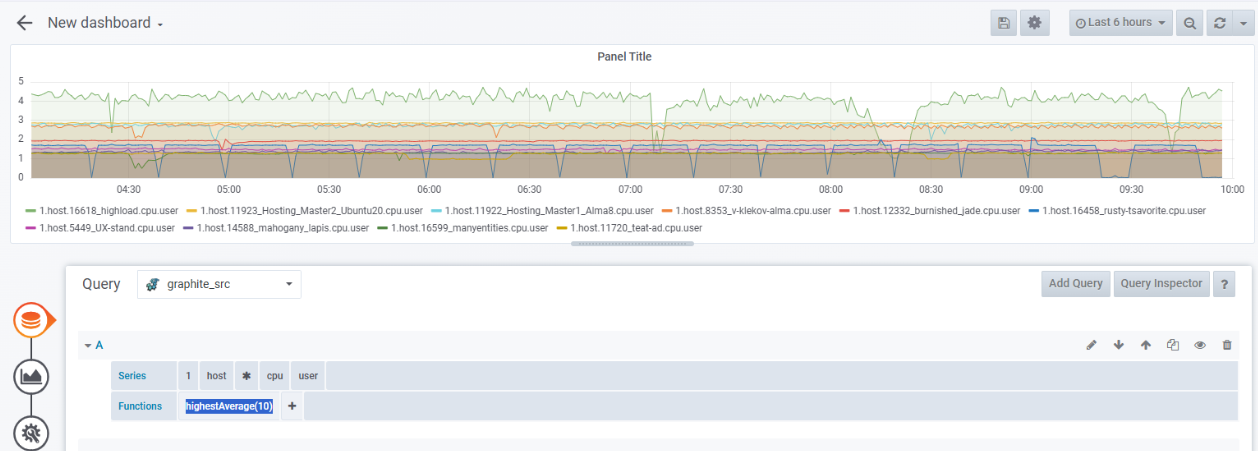Image resolution: width=1258 pixels, height=451 pixels.
Task: Switch to the Visualization tab chart icon
Action: pyautogui.click(x=32, y=377)
